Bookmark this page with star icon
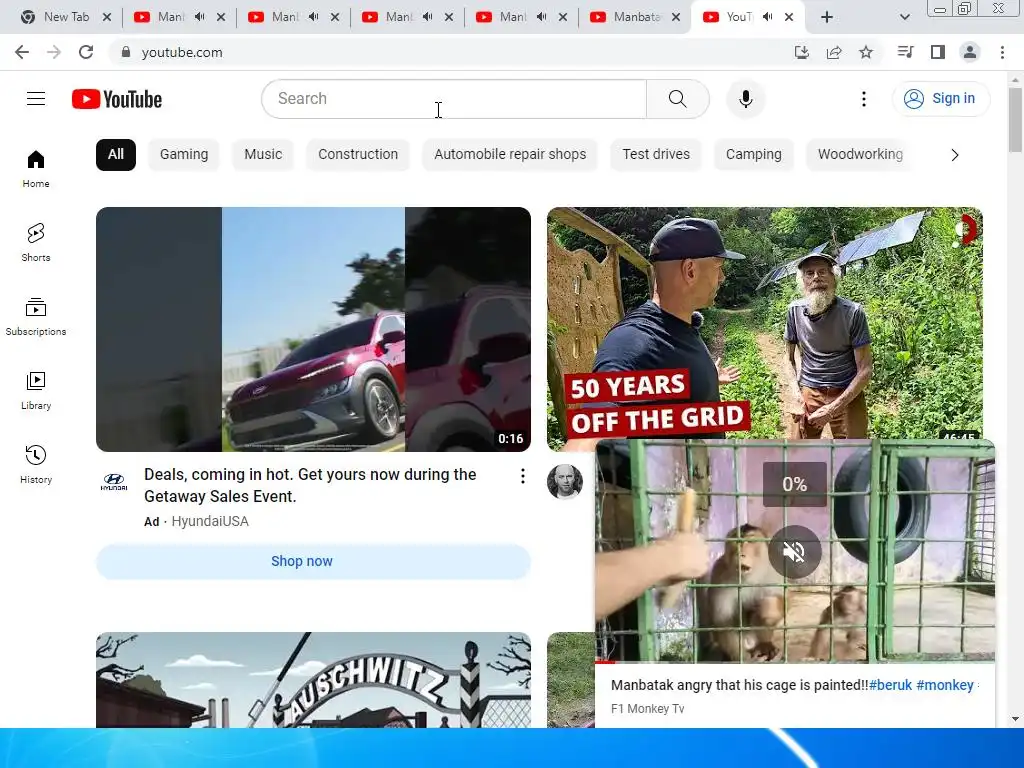 tap(866, 52)
